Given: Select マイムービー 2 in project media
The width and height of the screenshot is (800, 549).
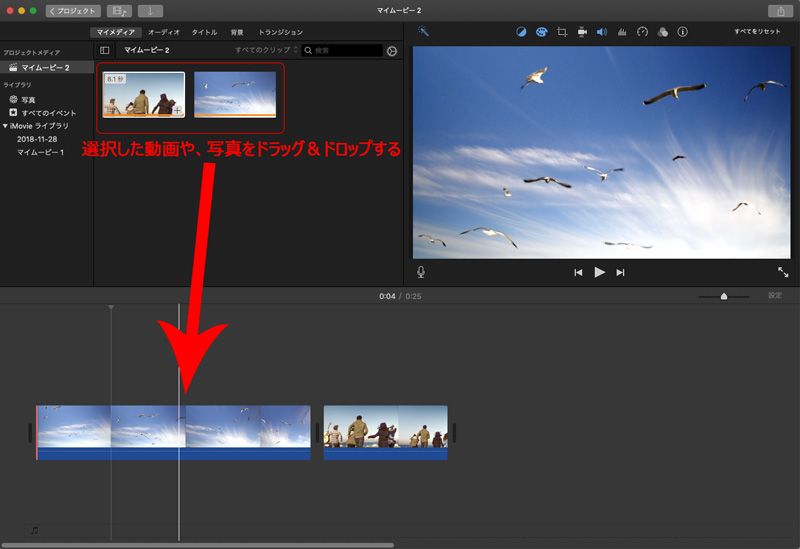Looking at the screenshot, I should [x=47, y=67].
